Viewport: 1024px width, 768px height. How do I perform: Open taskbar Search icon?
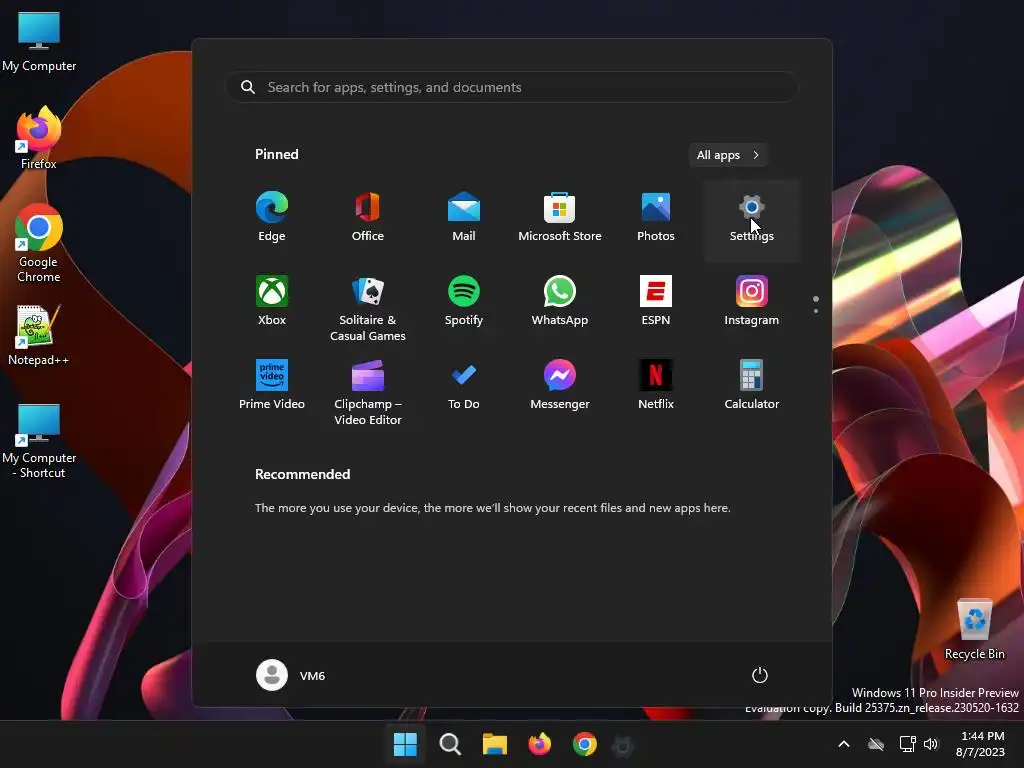coord(450,744)
